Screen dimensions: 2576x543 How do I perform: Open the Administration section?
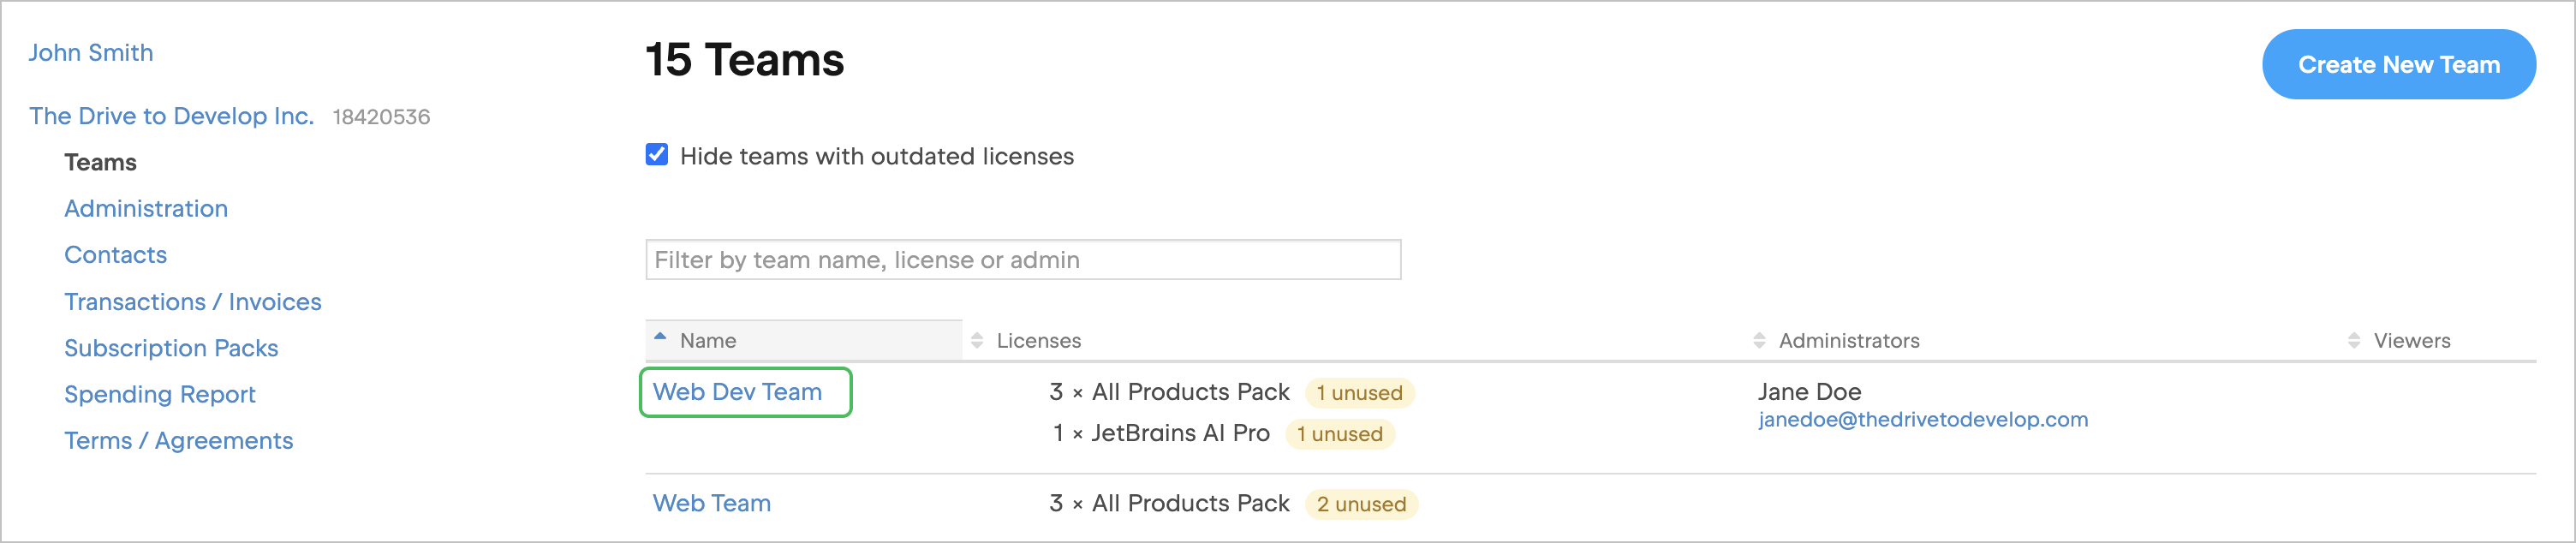146,208
